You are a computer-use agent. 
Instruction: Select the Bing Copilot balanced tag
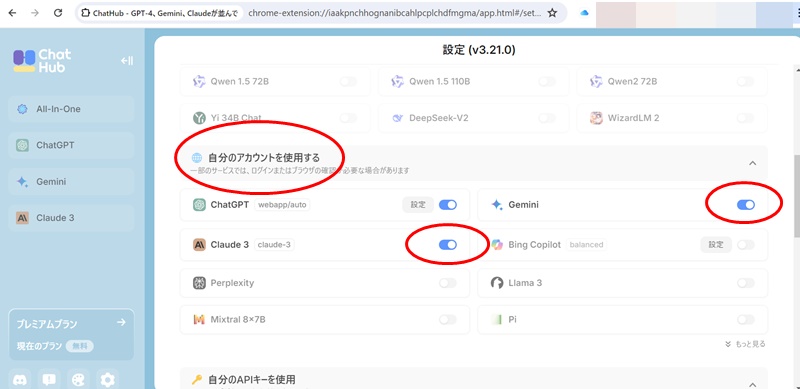pos(586,245)
